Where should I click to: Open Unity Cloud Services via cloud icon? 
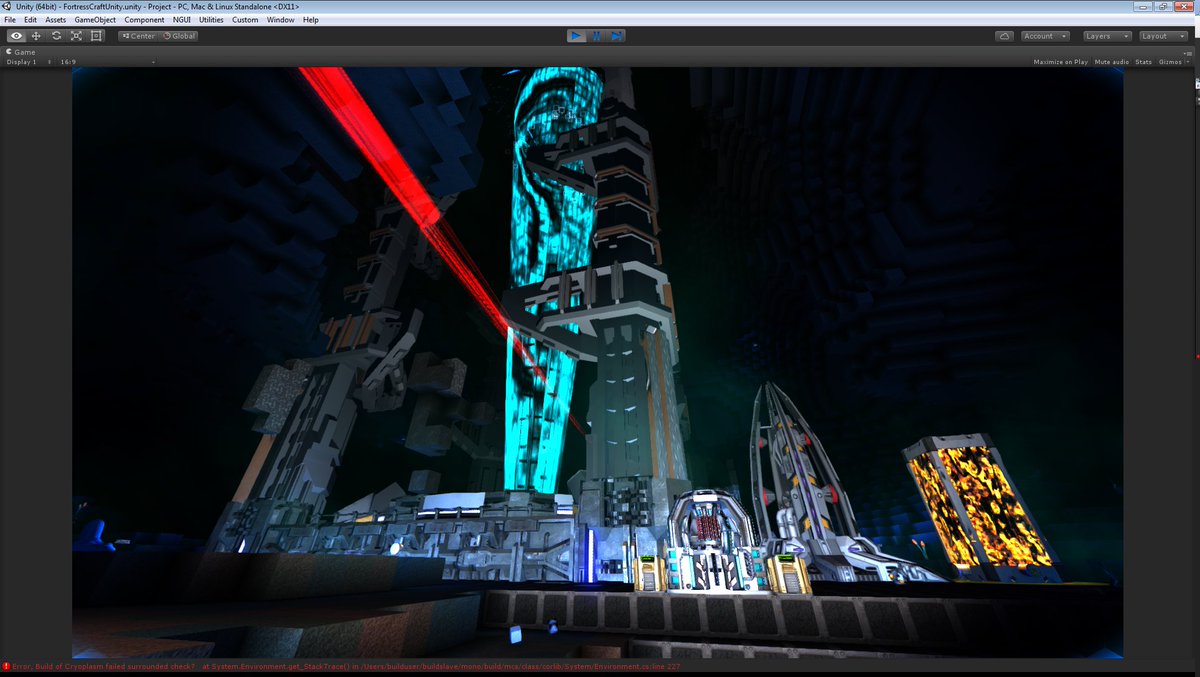(1004, 35)
